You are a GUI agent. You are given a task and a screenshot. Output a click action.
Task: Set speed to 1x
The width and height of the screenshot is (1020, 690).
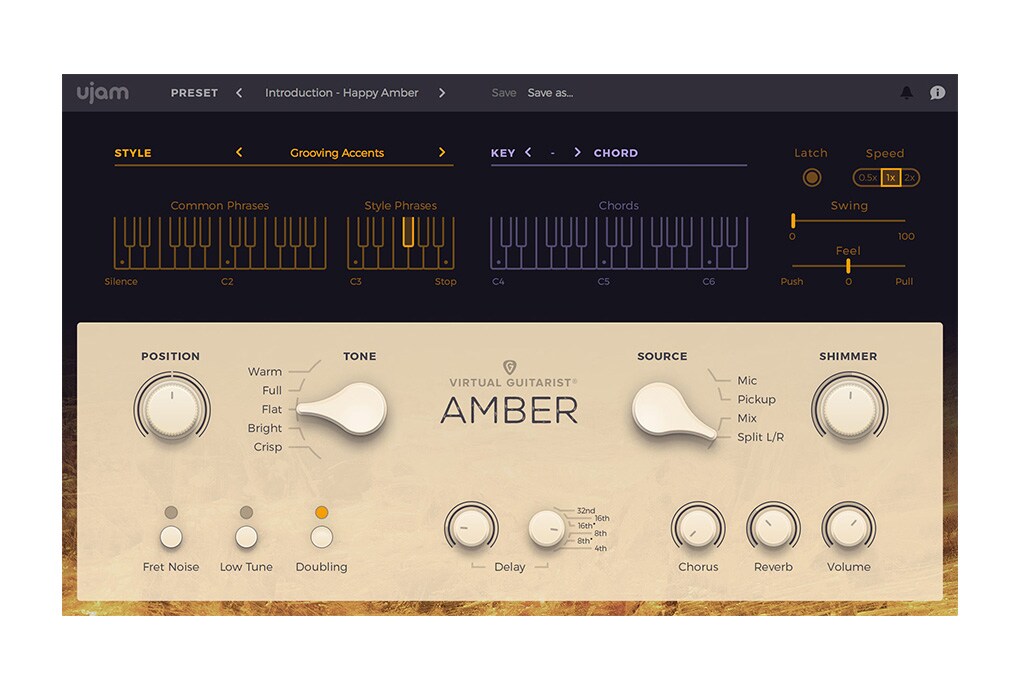(891, 178)
